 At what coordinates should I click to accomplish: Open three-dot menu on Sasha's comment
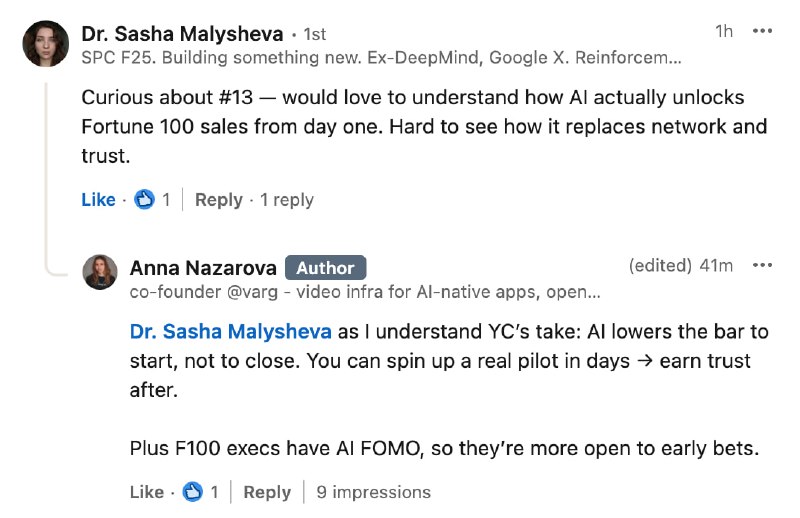pos(762,31)
